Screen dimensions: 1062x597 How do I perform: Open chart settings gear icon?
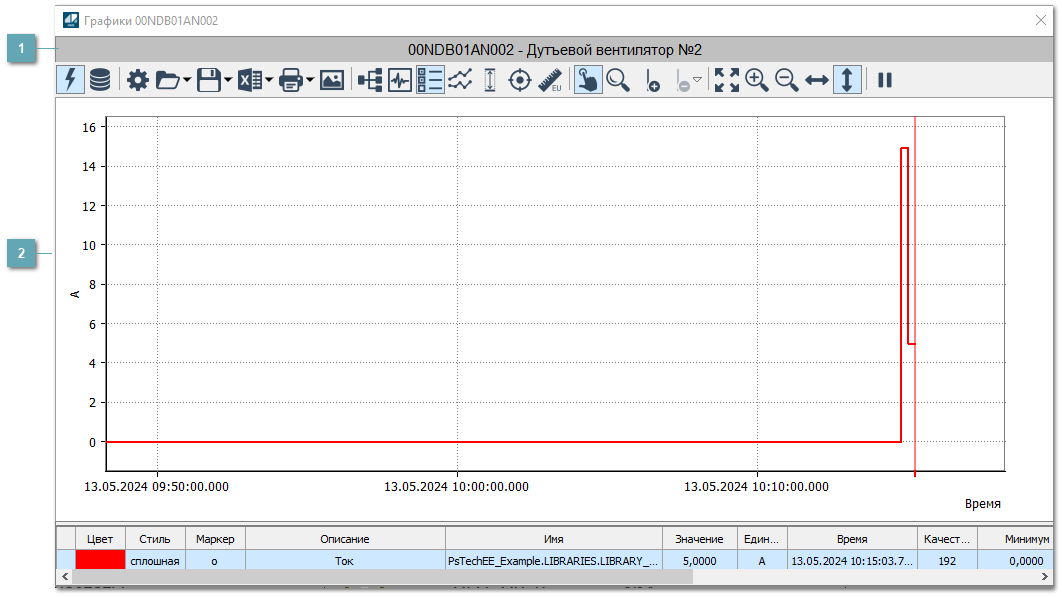pyautogui.click(x=137, y=81)
